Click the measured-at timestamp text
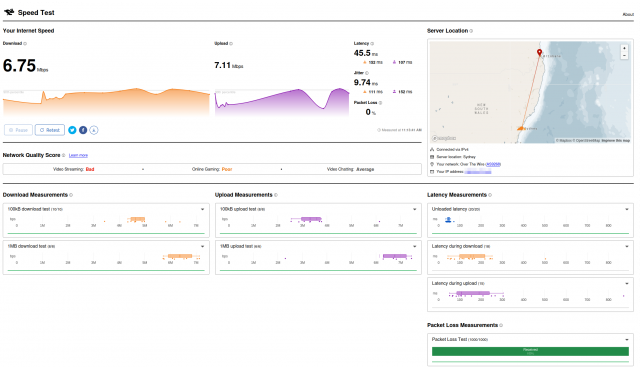The width and height of the screenshot is (640, 367). pyautogui.click(x=399, y=130)
